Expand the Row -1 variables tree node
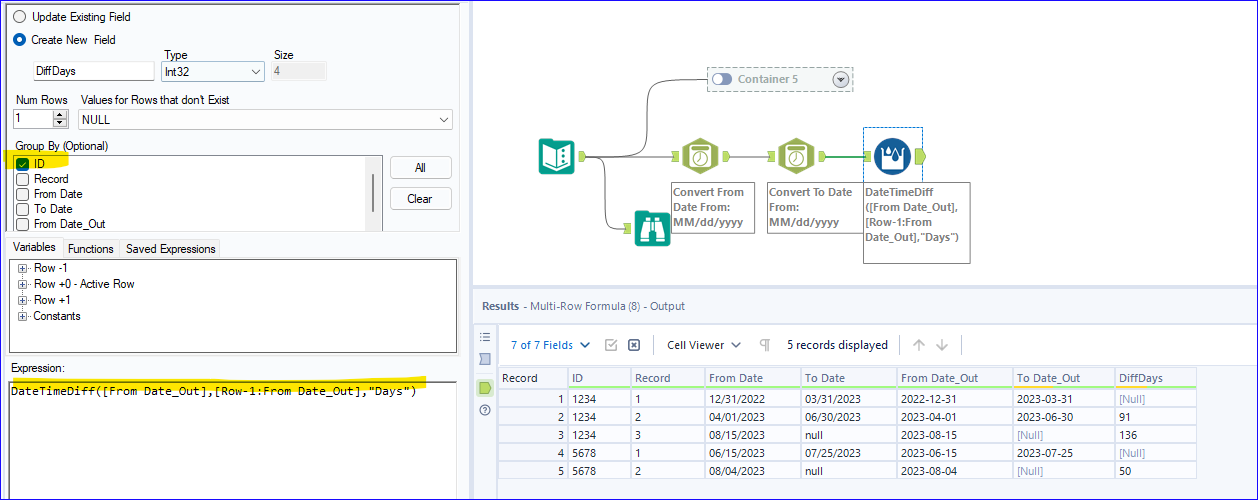 [x=23, y=268]
